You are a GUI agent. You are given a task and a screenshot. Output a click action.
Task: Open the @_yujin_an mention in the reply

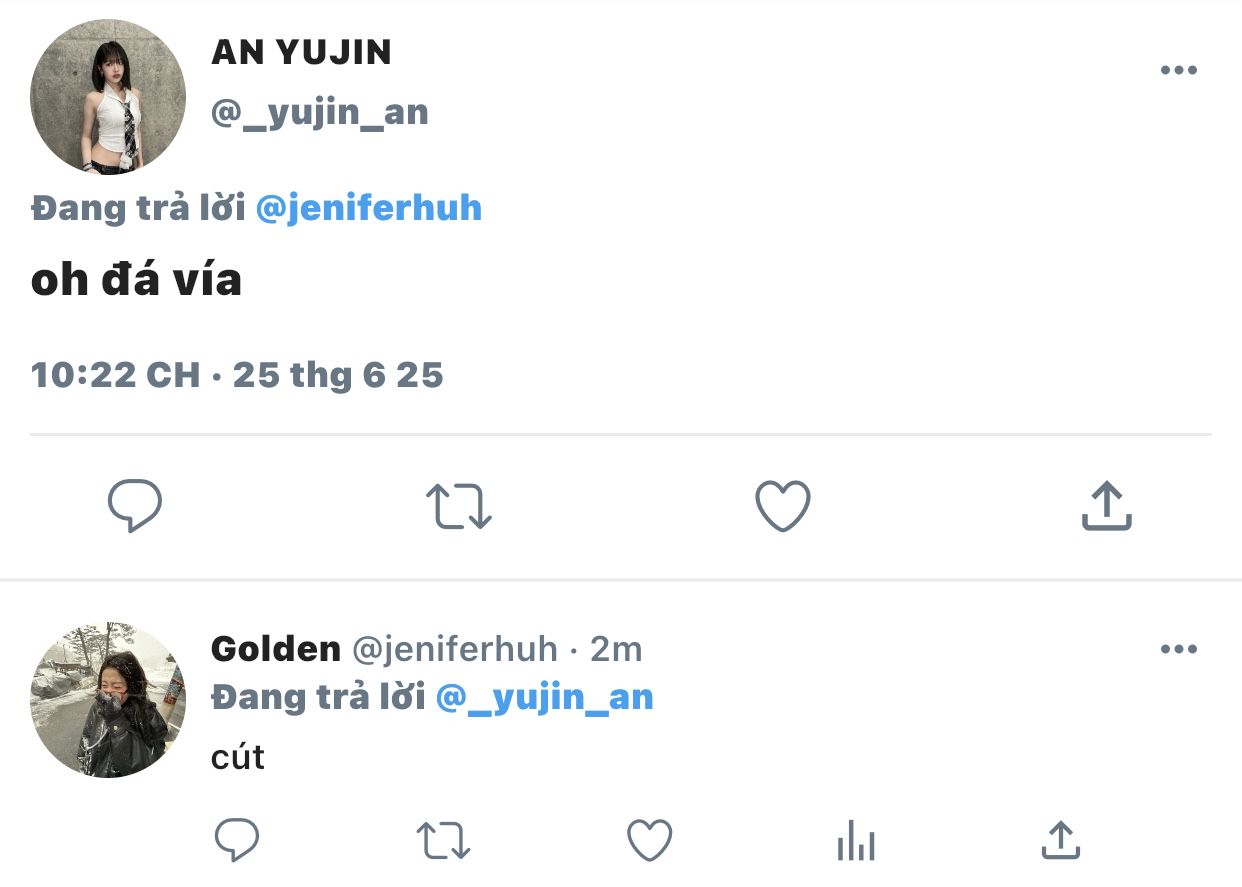pyautogui.click(x=545, y=697)
